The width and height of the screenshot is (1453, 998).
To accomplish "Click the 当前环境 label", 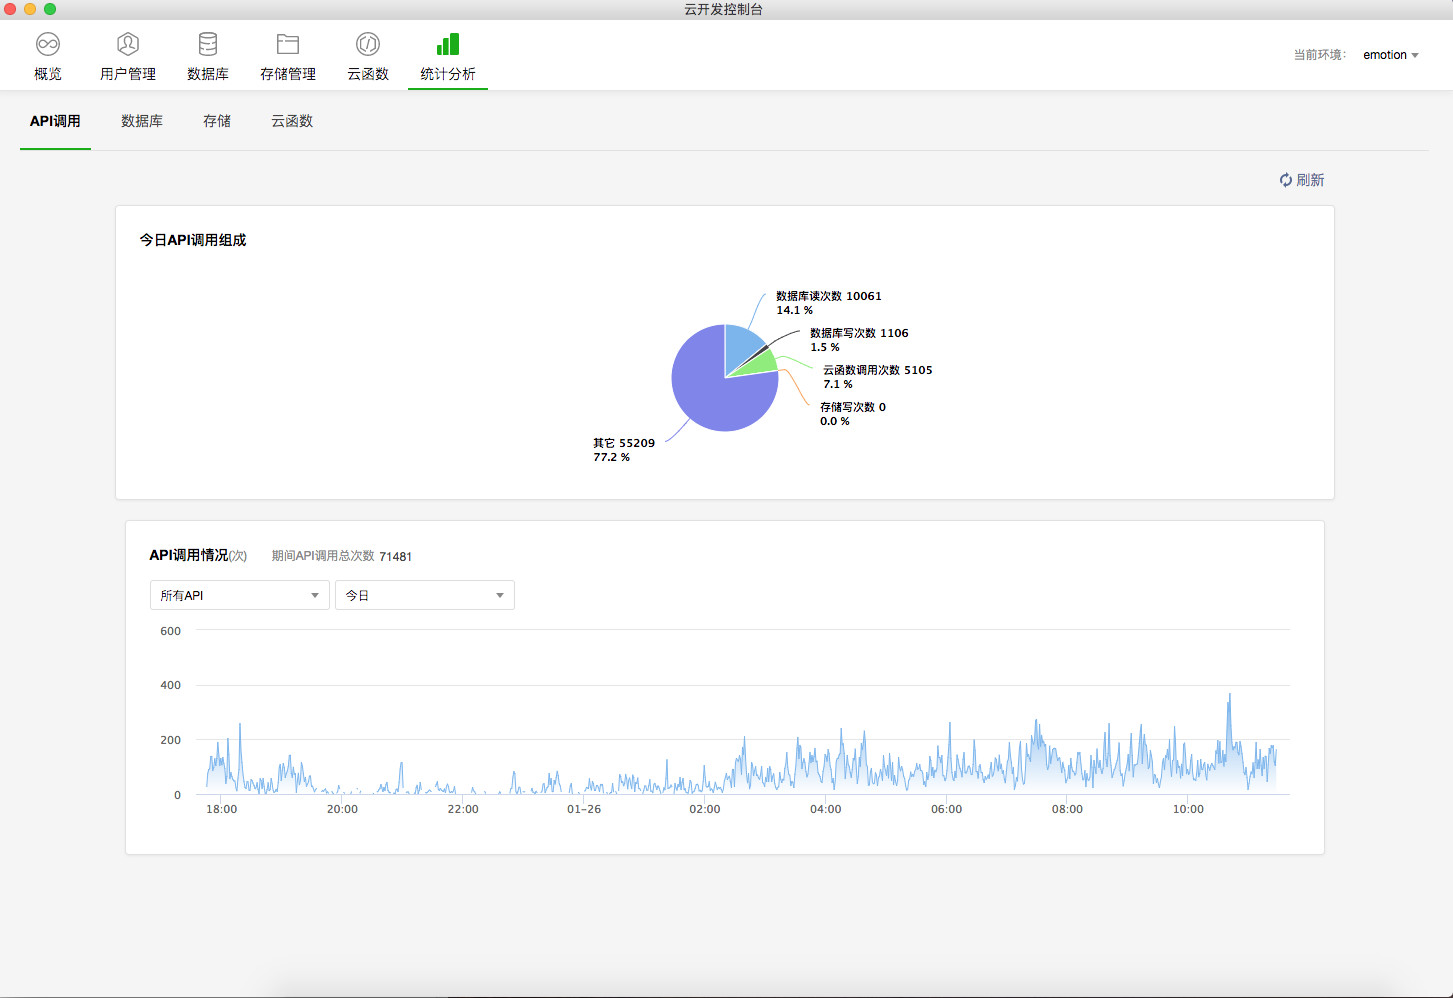I will pos(1319,55).
